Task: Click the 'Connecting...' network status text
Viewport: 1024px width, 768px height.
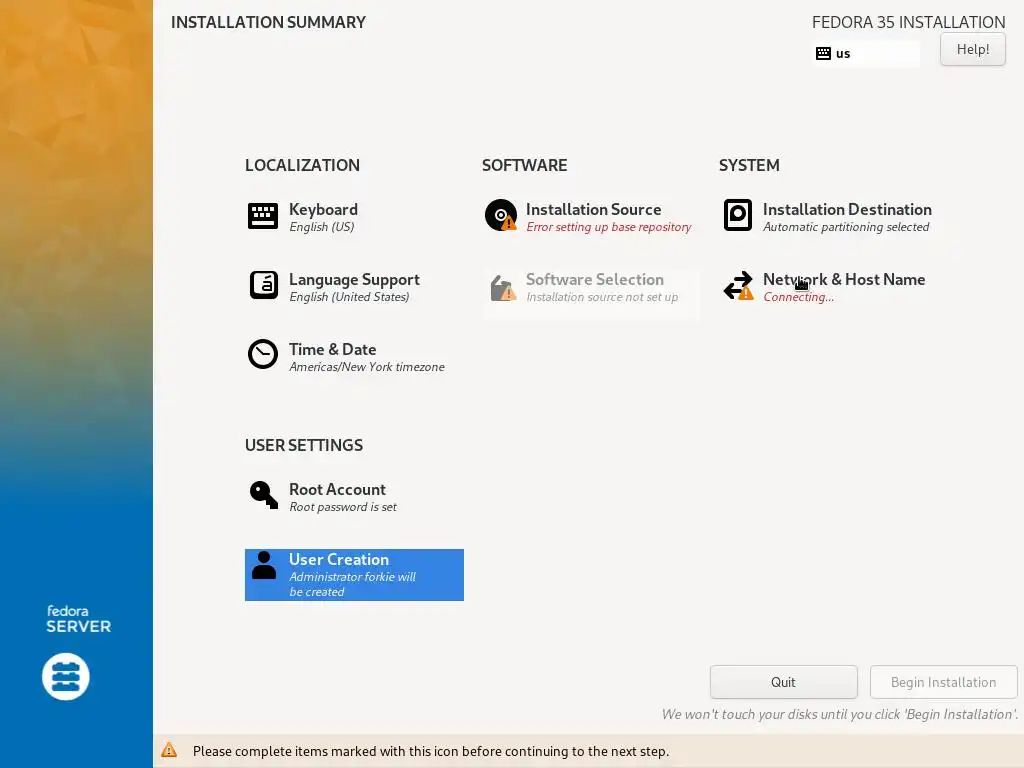Action: pyautogui.click(x=798, y=297)
